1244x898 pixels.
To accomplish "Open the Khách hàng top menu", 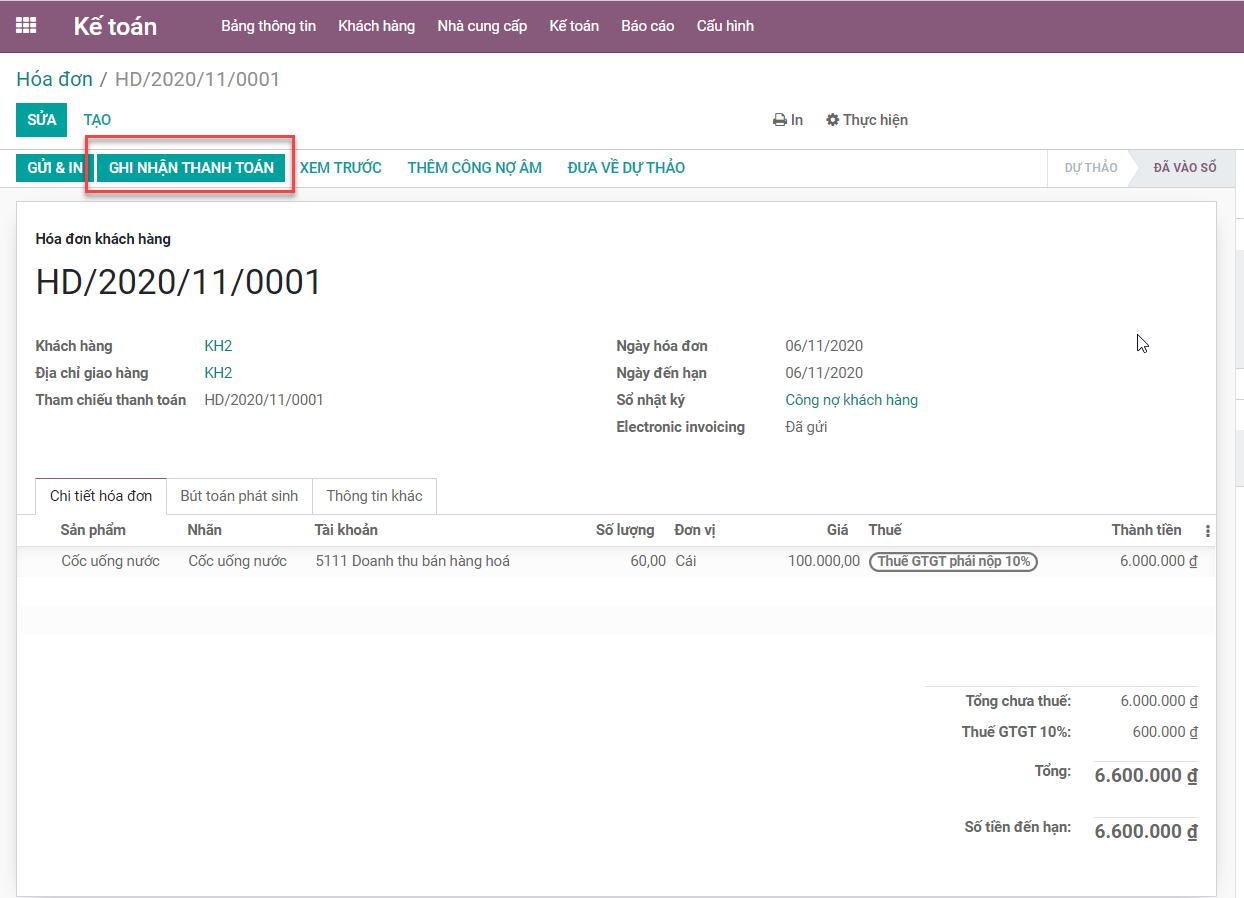I will click(x=376, y=26).
